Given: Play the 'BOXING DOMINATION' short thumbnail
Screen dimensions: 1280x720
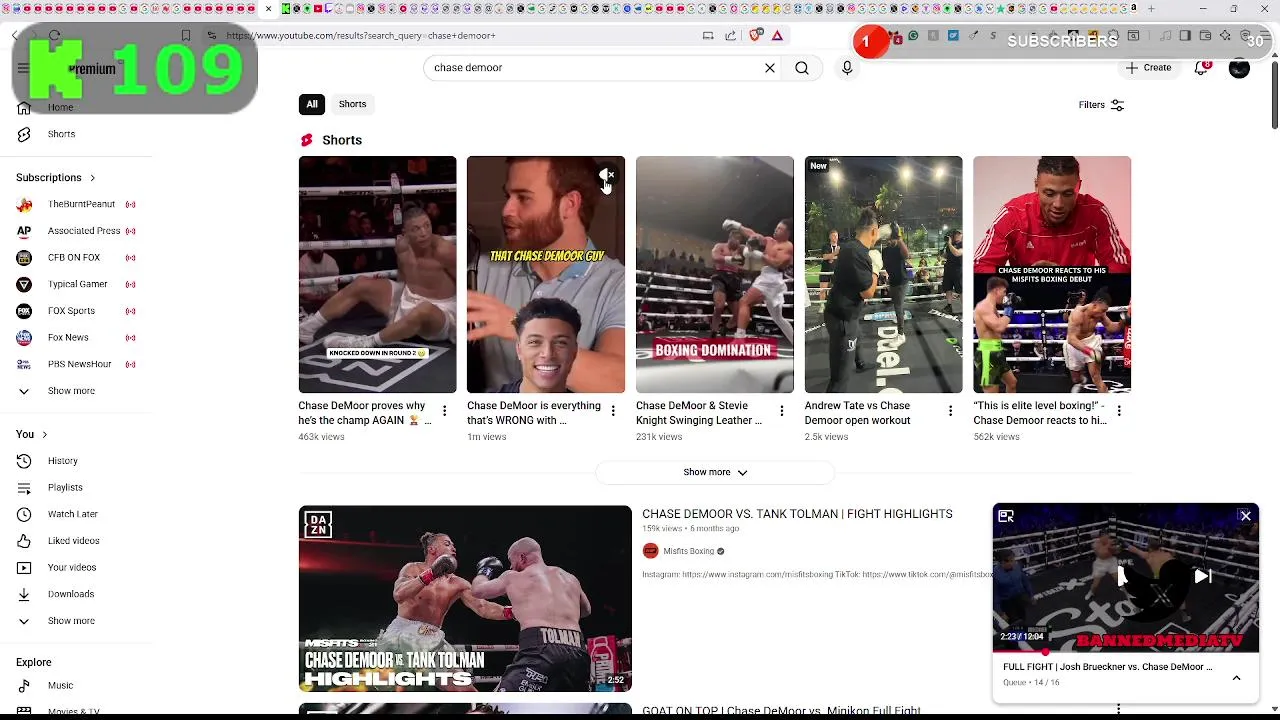Looking at the screenshot, I should 714,275.
